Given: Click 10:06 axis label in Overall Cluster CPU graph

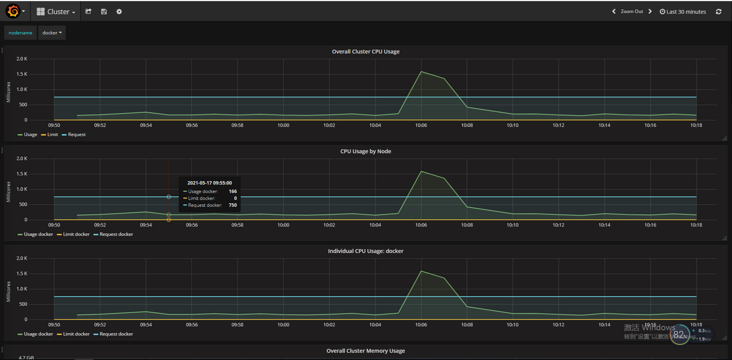Looking at the screenshot, I should (421, 125).
